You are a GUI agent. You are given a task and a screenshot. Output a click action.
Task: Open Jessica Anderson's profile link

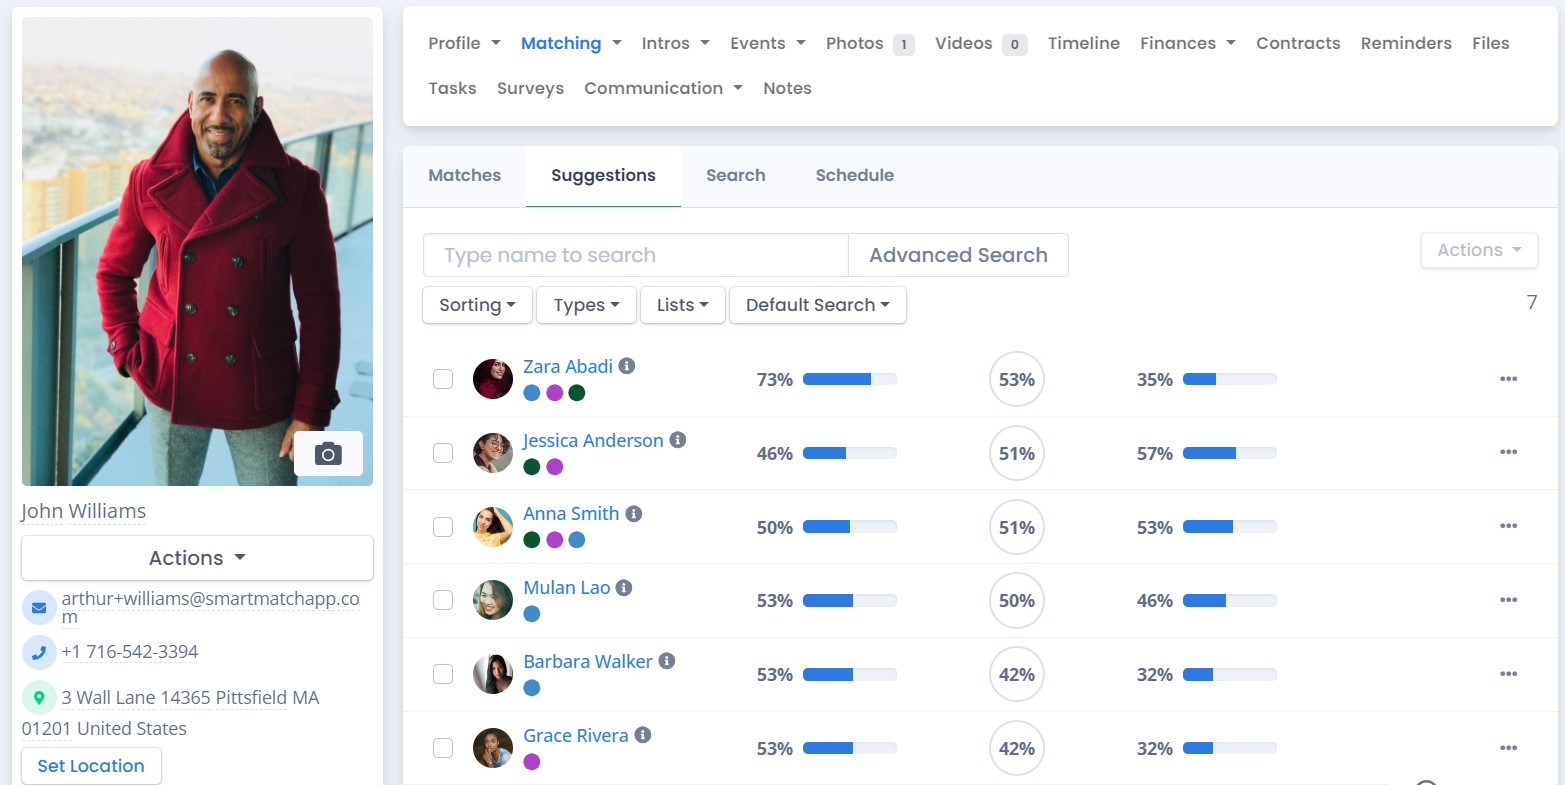tap(593, 440)
